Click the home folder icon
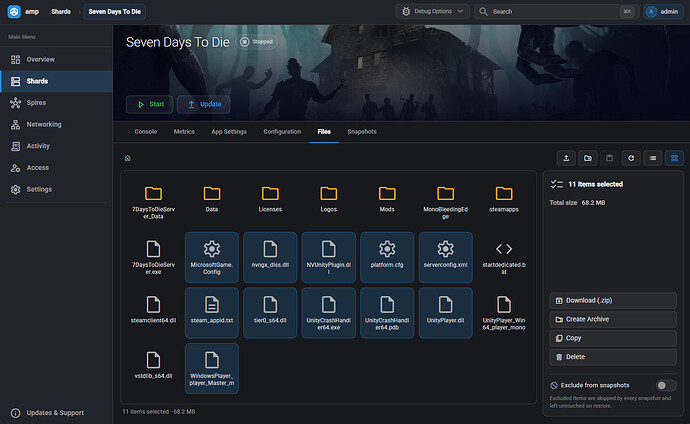 coord(128,158)
